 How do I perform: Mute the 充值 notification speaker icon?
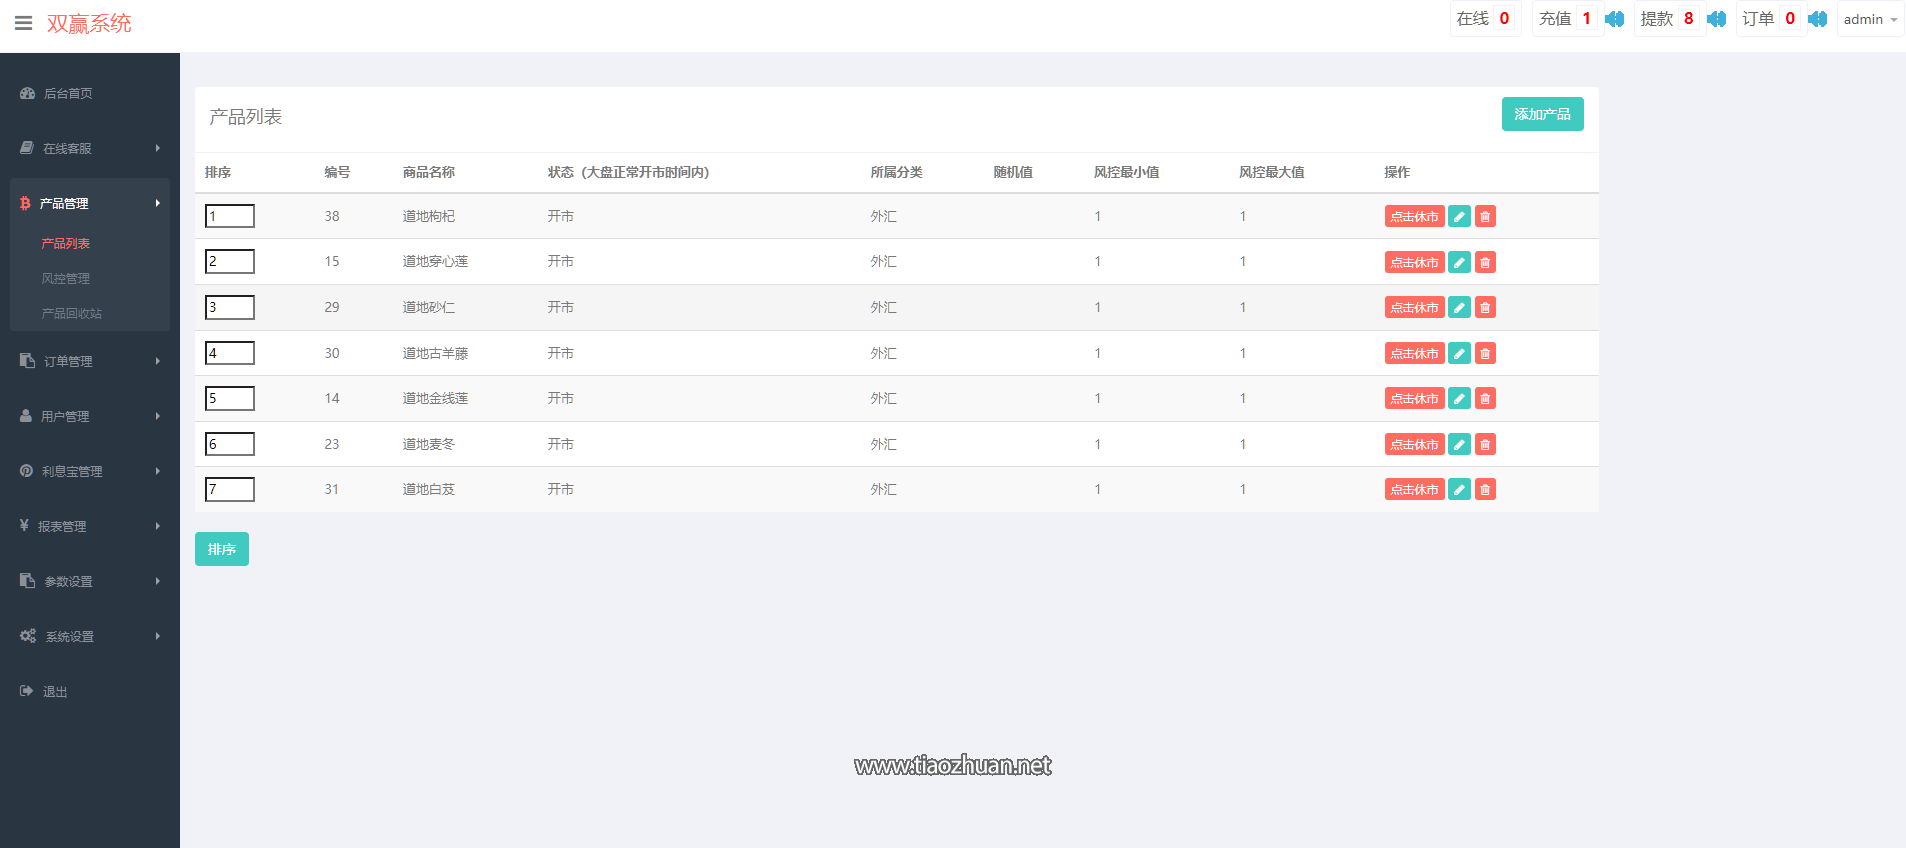click(1614, 19)
